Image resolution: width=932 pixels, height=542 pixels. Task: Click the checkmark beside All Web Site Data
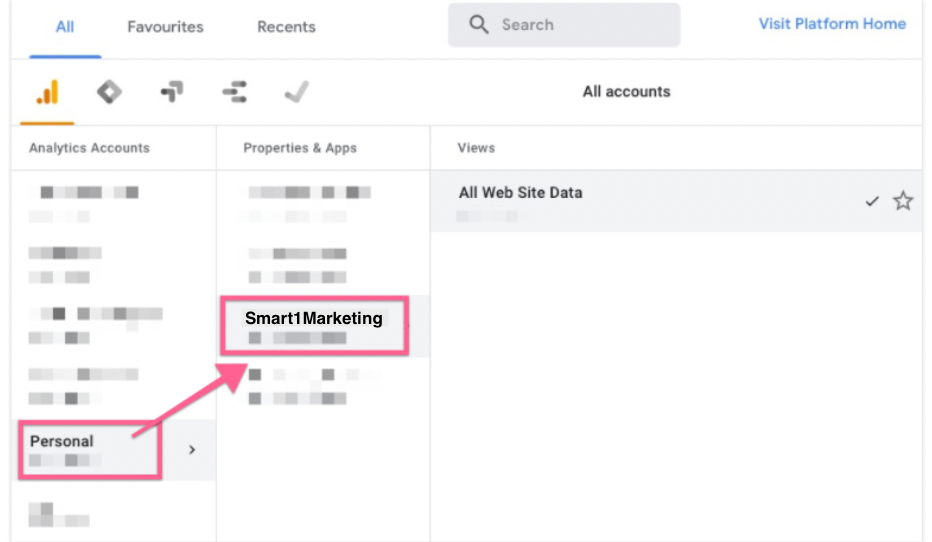(872, 202)
